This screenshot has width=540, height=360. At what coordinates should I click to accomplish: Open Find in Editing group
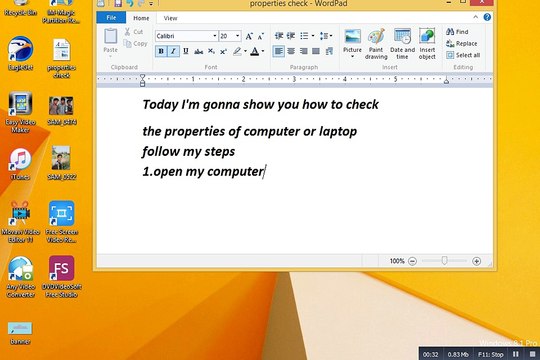point(457,32)
